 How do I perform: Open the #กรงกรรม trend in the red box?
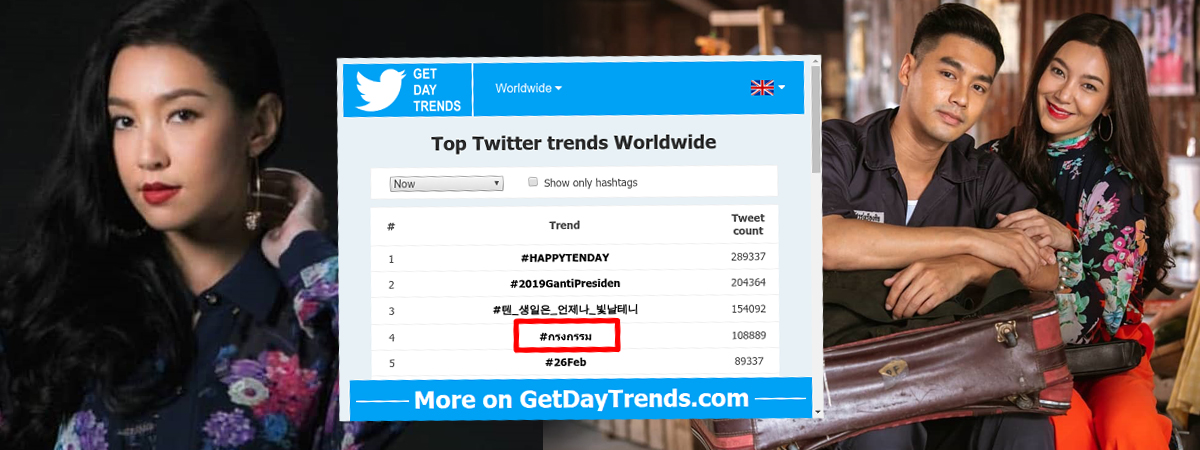point(566,337)
